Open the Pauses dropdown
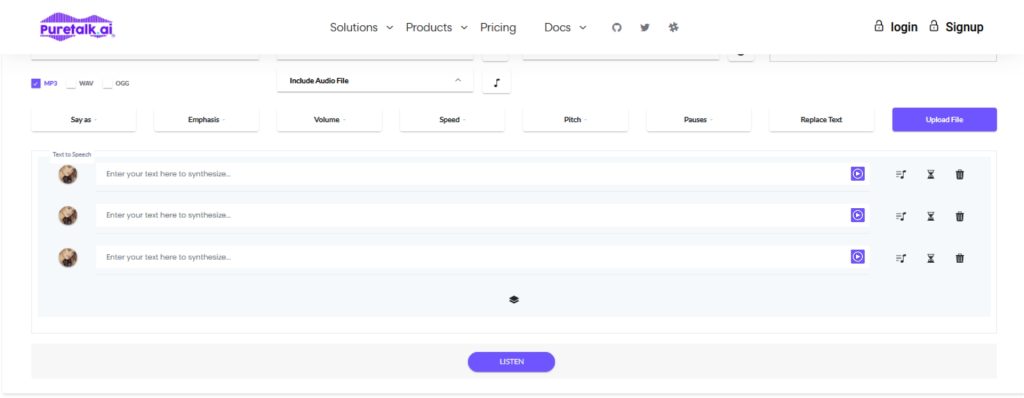1024x398 pixels. pos(698,120)
